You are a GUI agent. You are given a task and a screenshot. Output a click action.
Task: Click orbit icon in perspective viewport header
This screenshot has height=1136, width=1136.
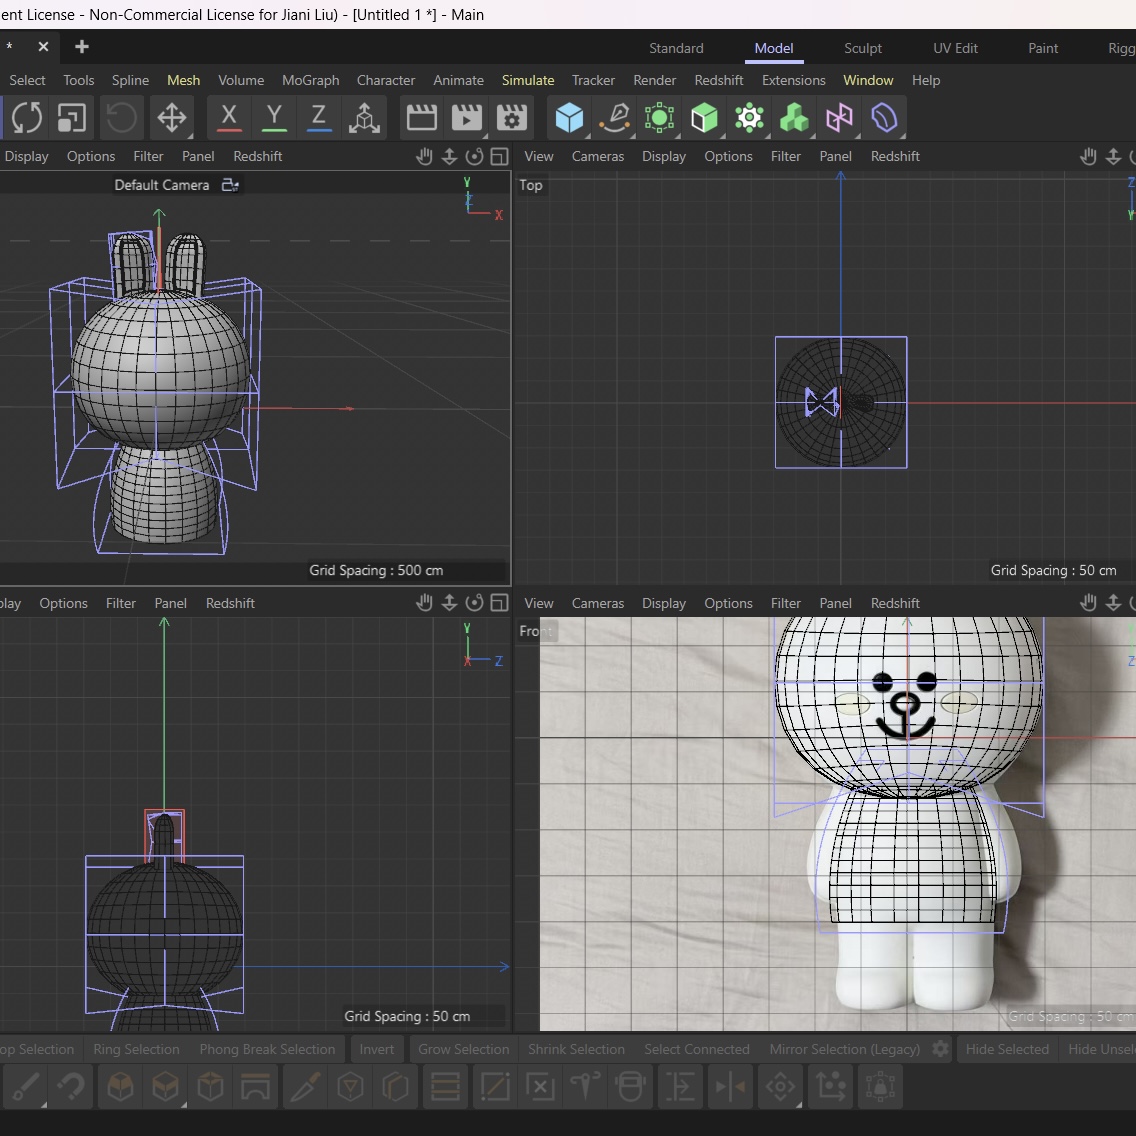coord(475,156)
